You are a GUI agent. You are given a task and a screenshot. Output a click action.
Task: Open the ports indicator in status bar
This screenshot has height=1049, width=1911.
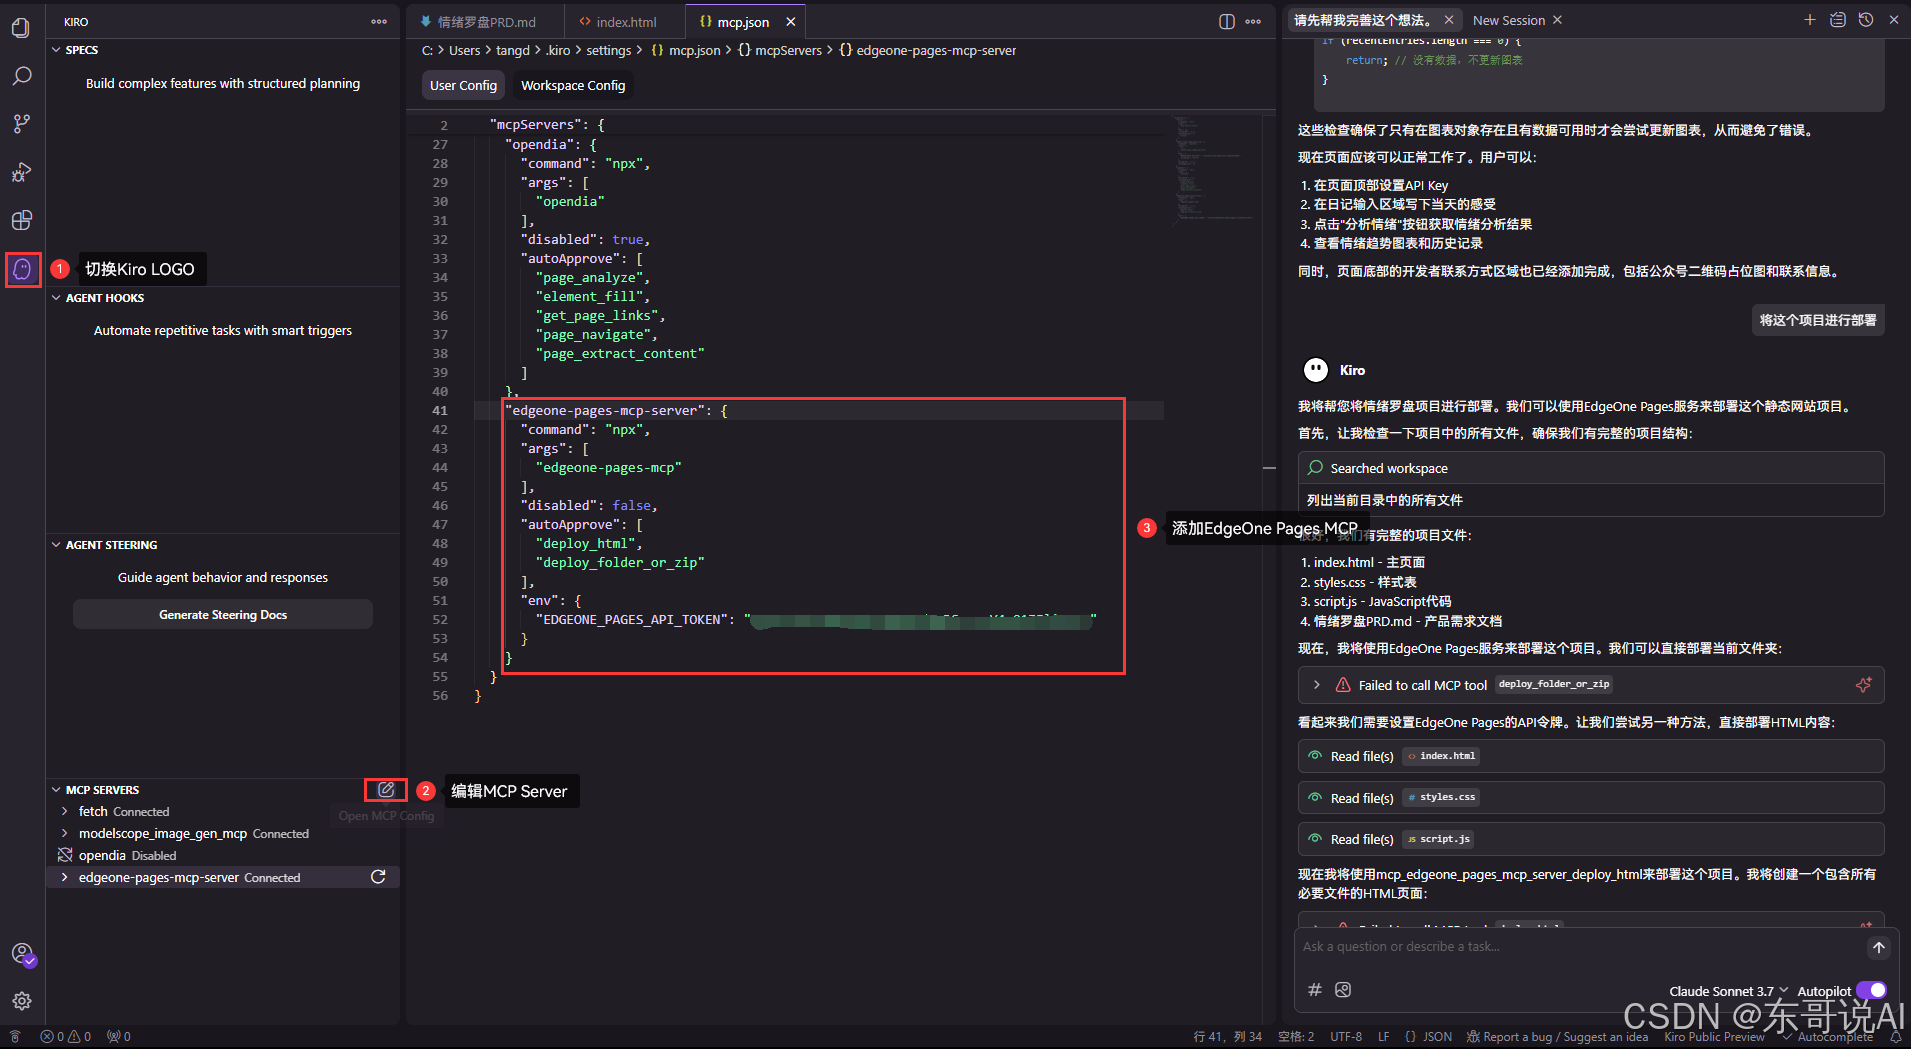point(119,1037)
